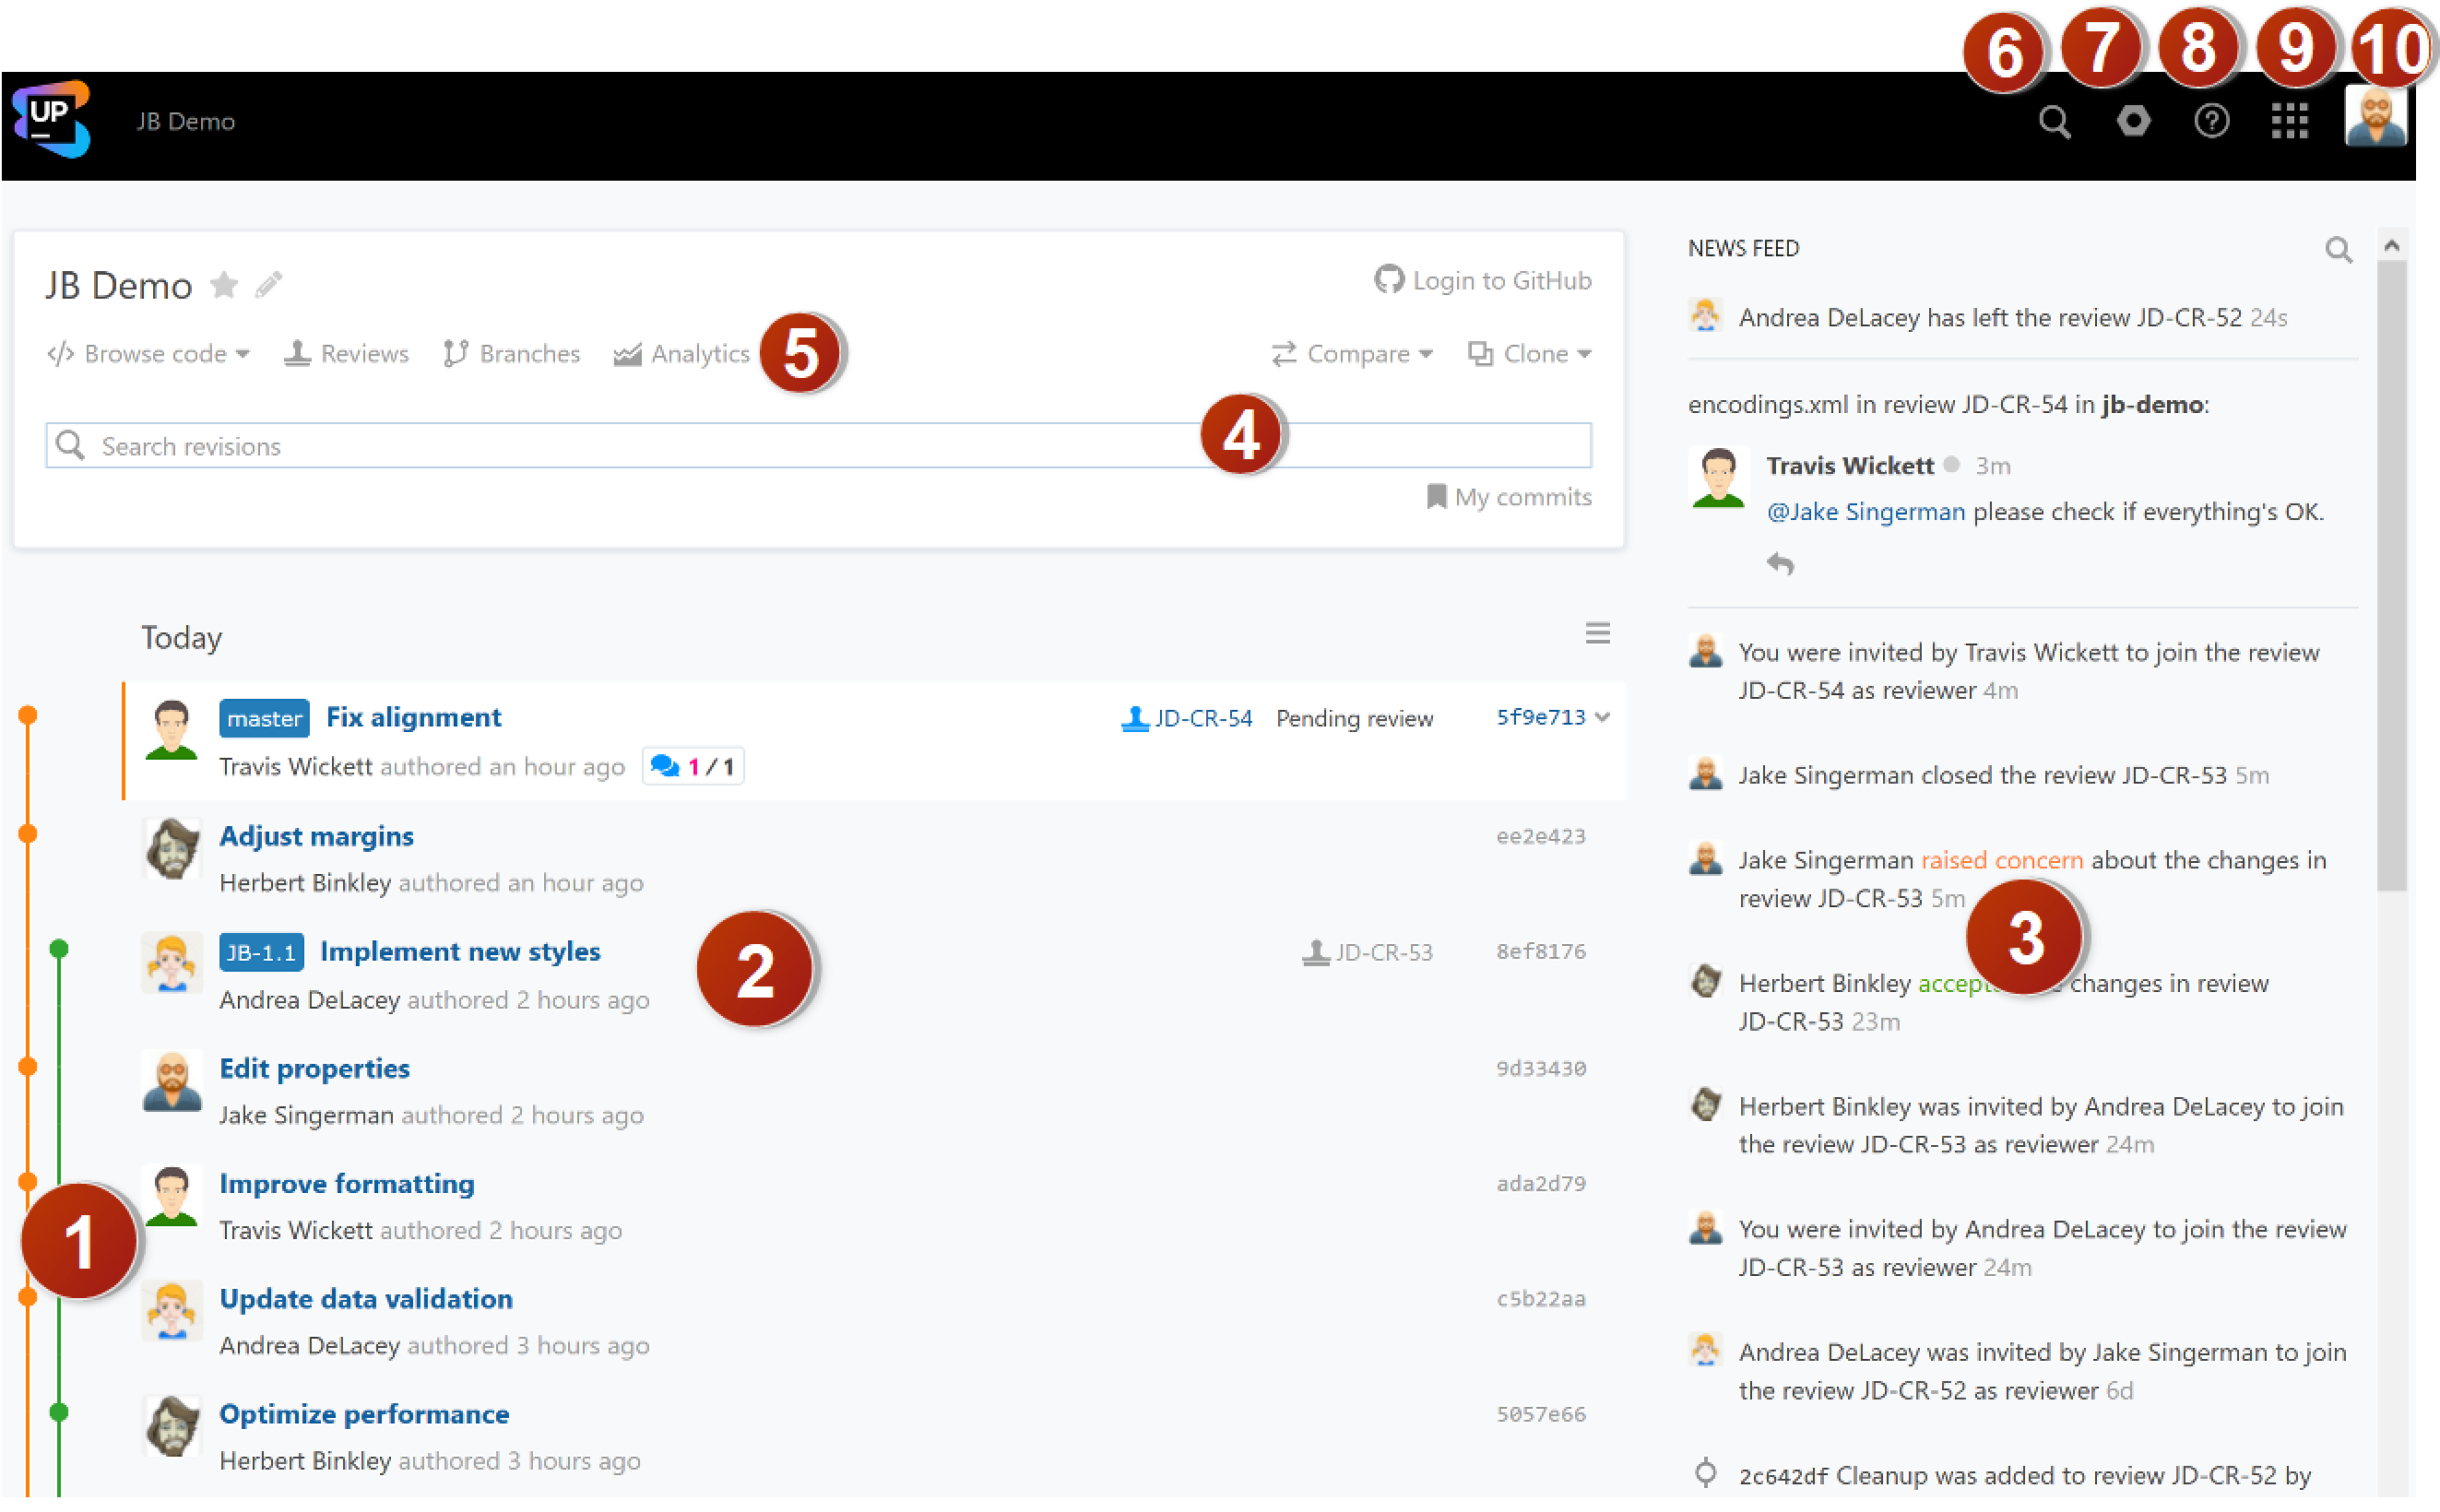
Task: Click the Upsource logo icon
Action: tap(51, 119)
